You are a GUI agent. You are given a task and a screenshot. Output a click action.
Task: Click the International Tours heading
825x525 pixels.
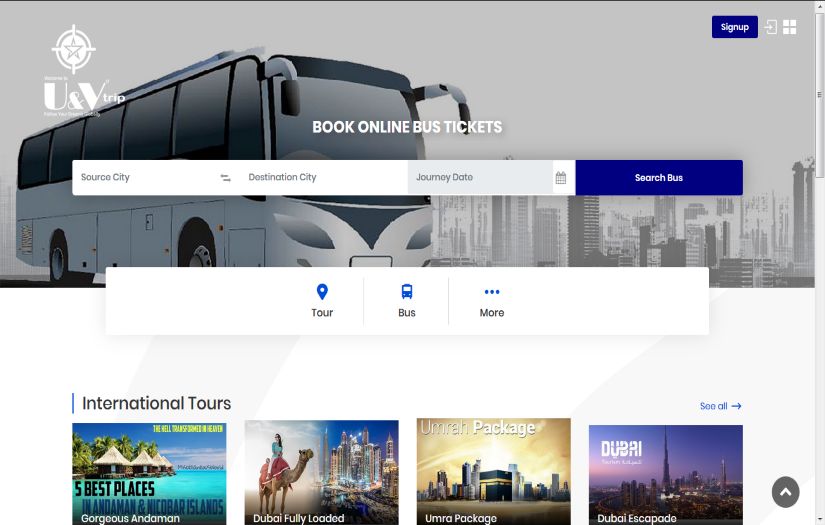click(x=156, y=403)
